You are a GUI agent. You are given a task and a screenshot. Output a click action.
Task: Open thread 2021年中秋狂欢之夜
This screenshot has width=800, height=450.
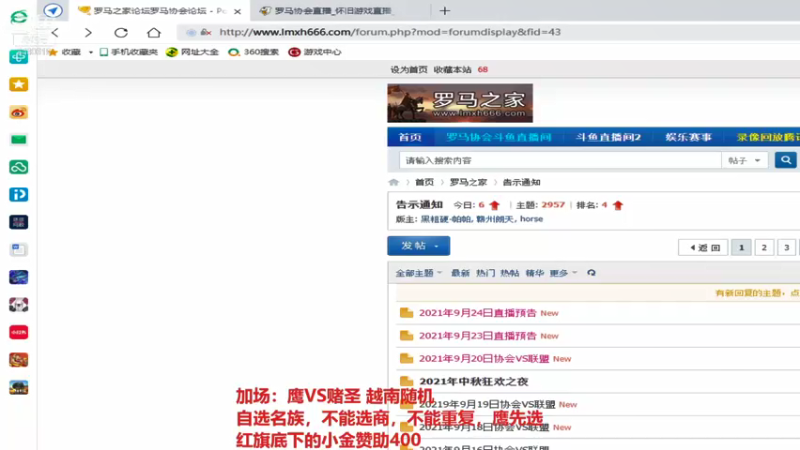pyautogui.click(x=473, y=381)
